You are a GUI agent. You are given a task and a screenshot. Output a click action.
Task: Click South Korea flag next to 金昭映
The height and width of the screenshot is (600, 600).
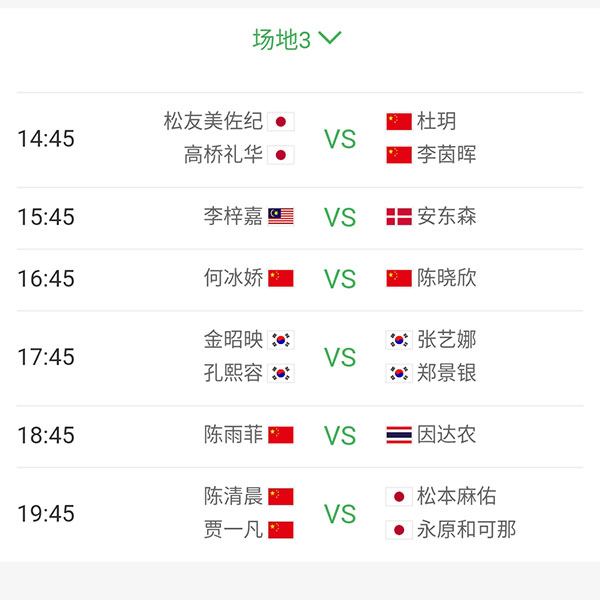click(281, 340)
